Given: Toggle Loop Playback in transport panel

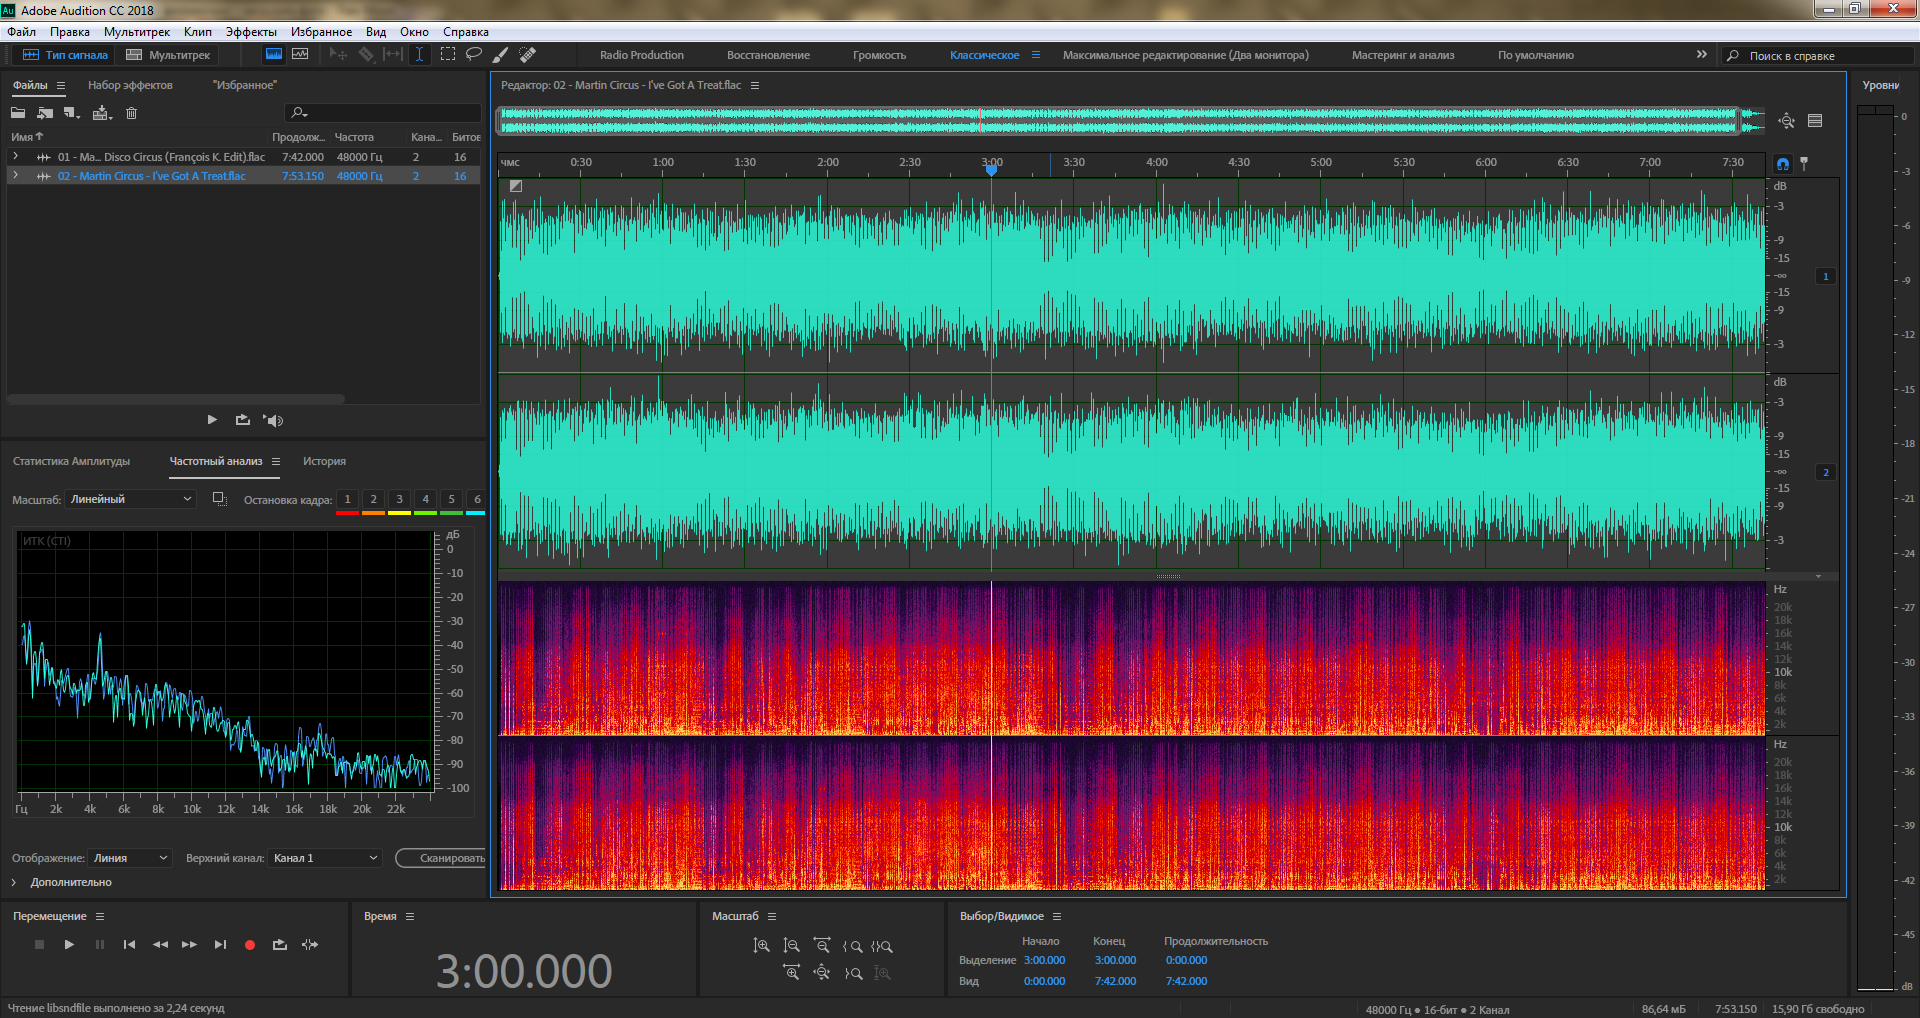Looking at the screenshot, I should 280,944.
